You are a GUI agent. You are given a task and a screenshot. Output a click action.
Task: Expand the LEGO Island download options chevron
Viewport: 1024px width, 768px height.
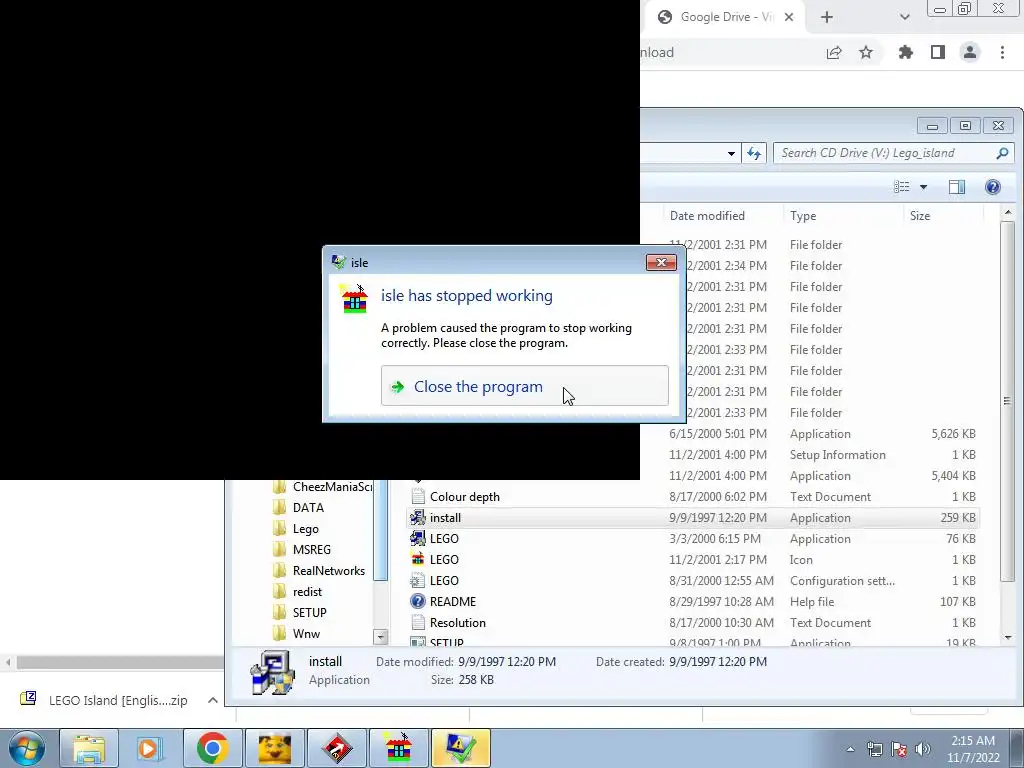pos(212,700)
